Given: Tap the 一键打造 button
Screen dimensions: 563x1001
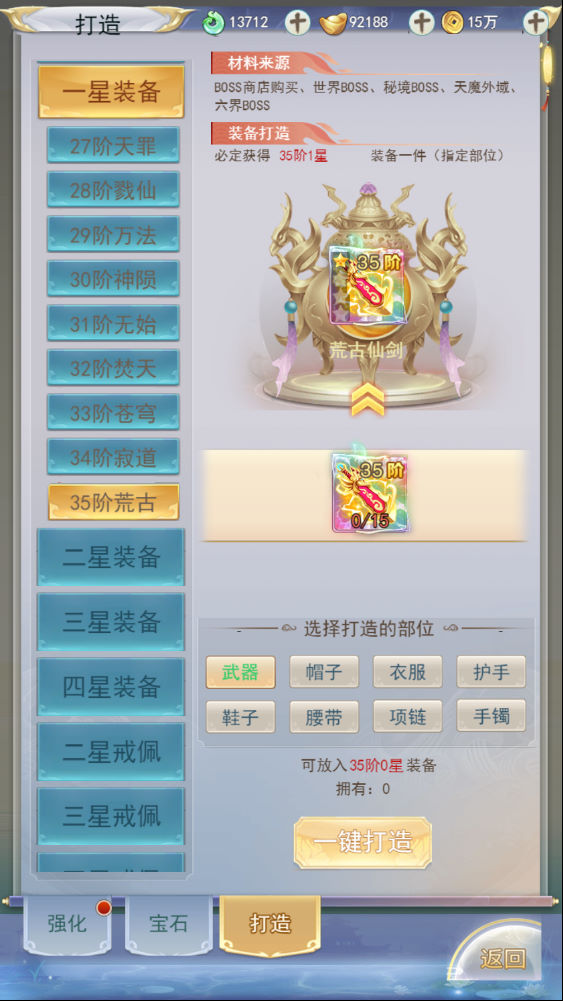Looking at the screenshot, I should click(363, 843).
